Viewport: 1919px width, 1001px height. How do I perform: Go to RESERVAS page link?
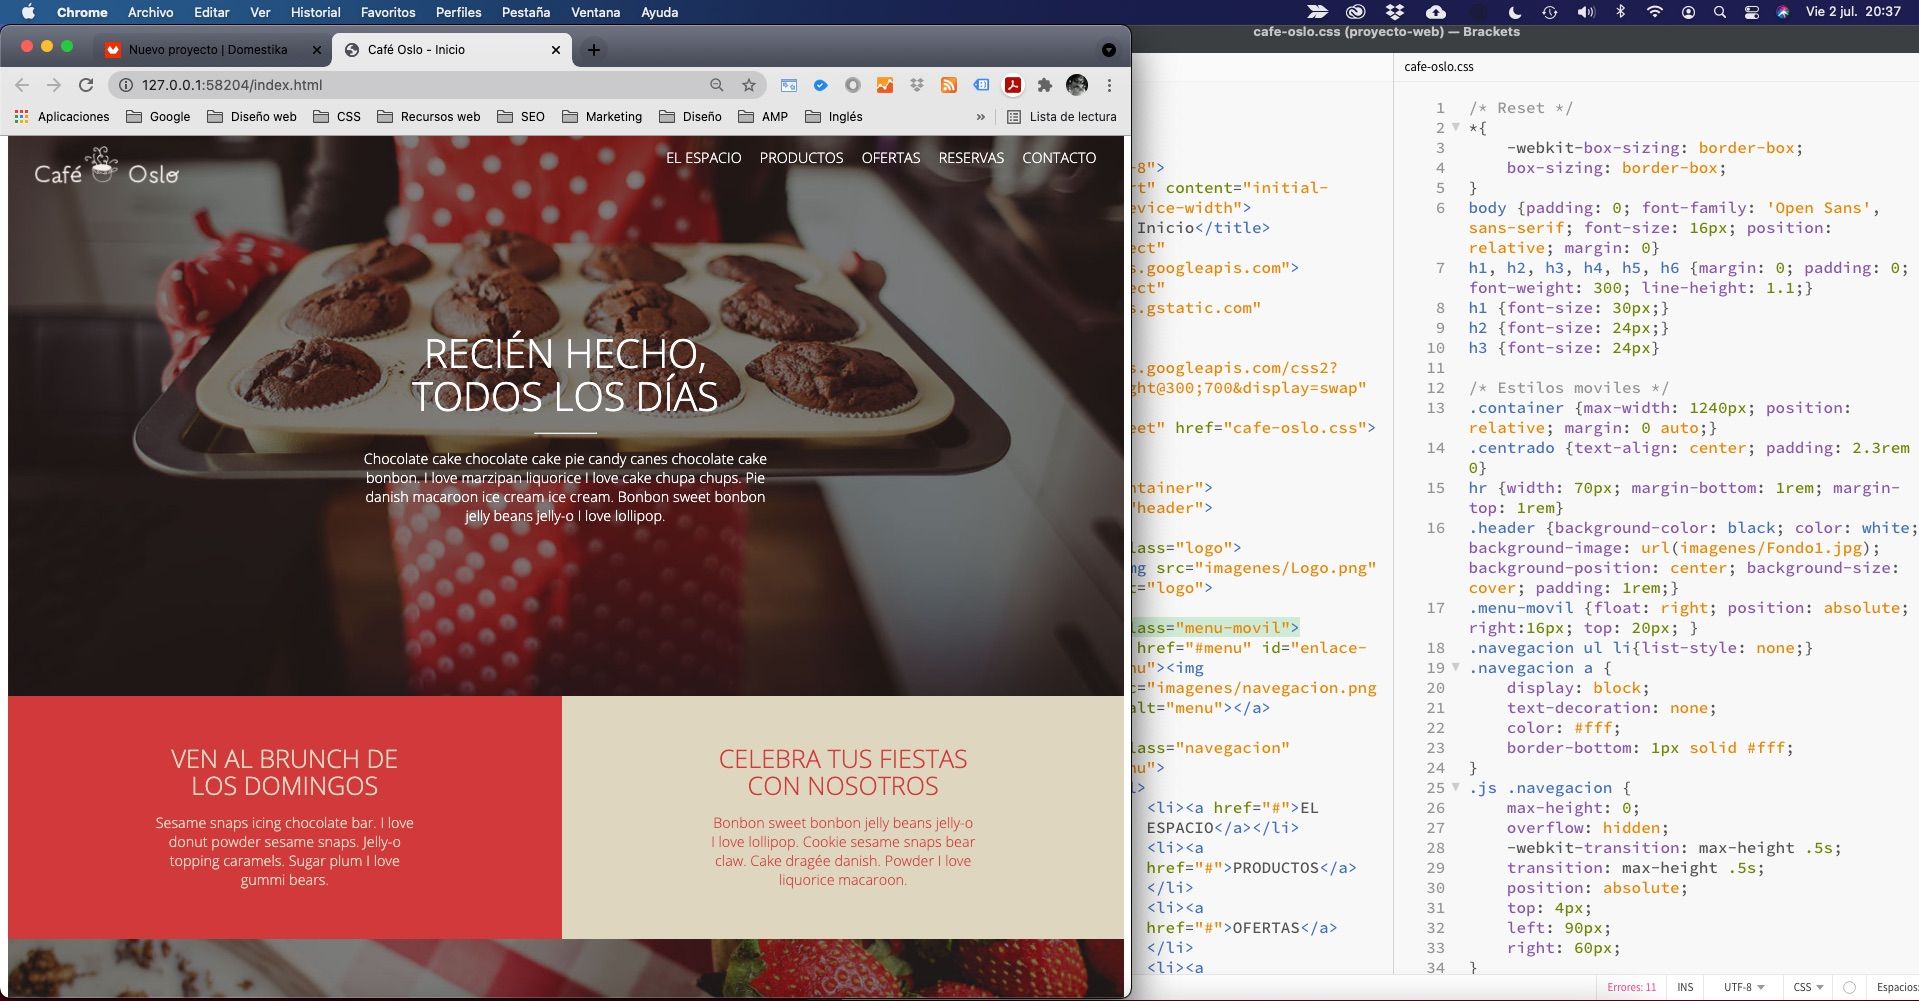[x=971, y=158]
